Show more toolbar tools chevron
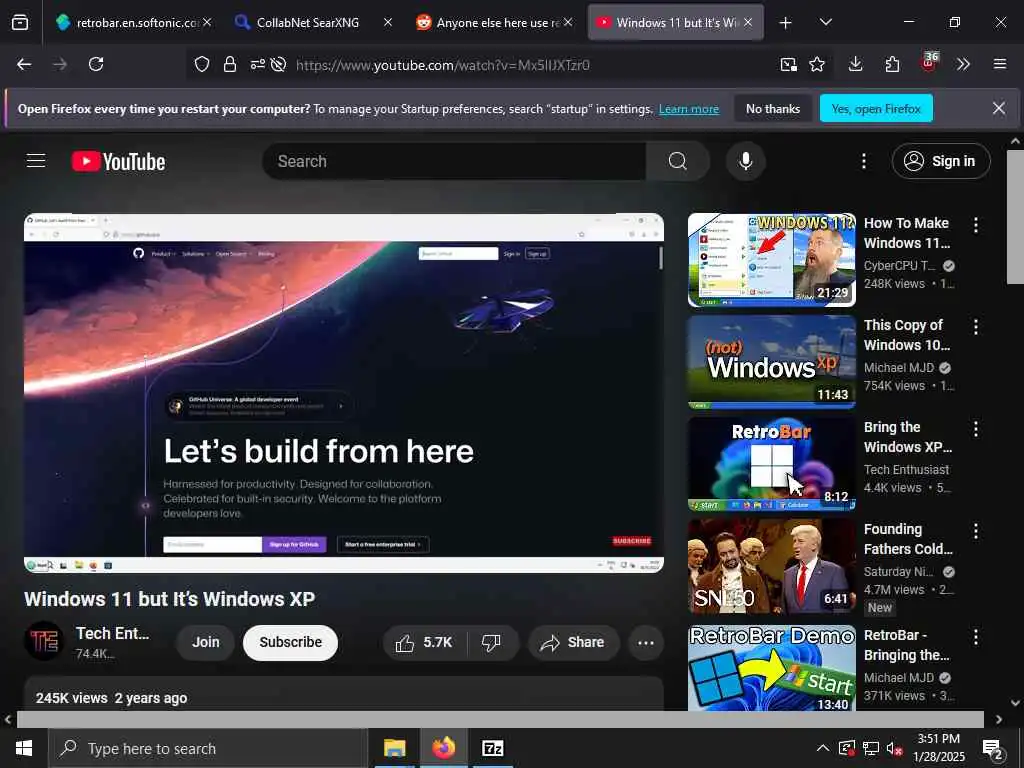Image resolution: width=1024 pixels, height=768 pixels. 963,64
